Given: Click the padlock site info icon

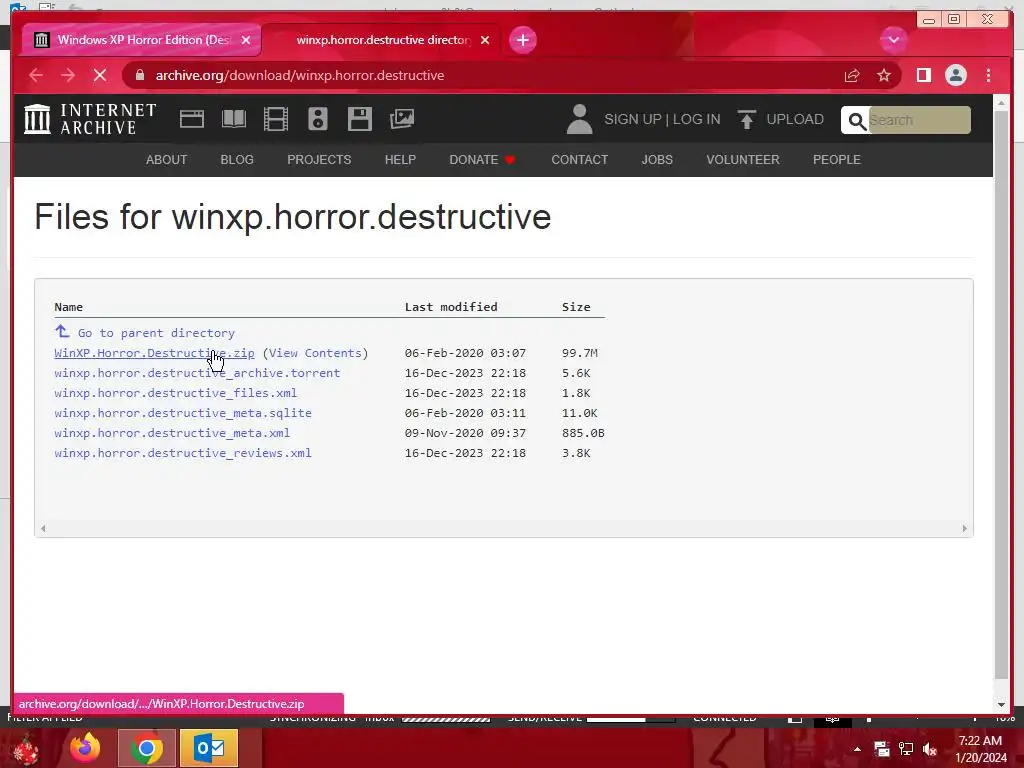Looking at the screenshot, I should [139, 75].
